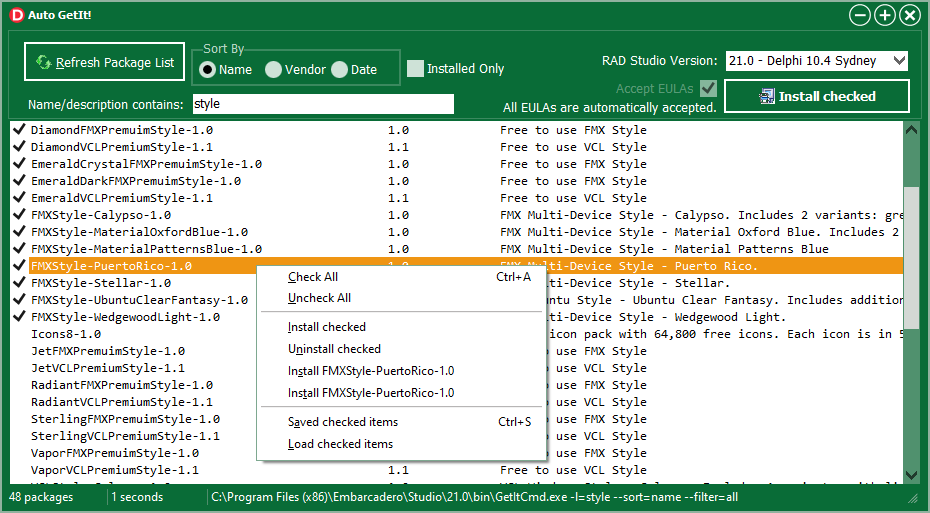
Task: Minimize the Auto GetIt! window
Action: click(x=859, y=15)
